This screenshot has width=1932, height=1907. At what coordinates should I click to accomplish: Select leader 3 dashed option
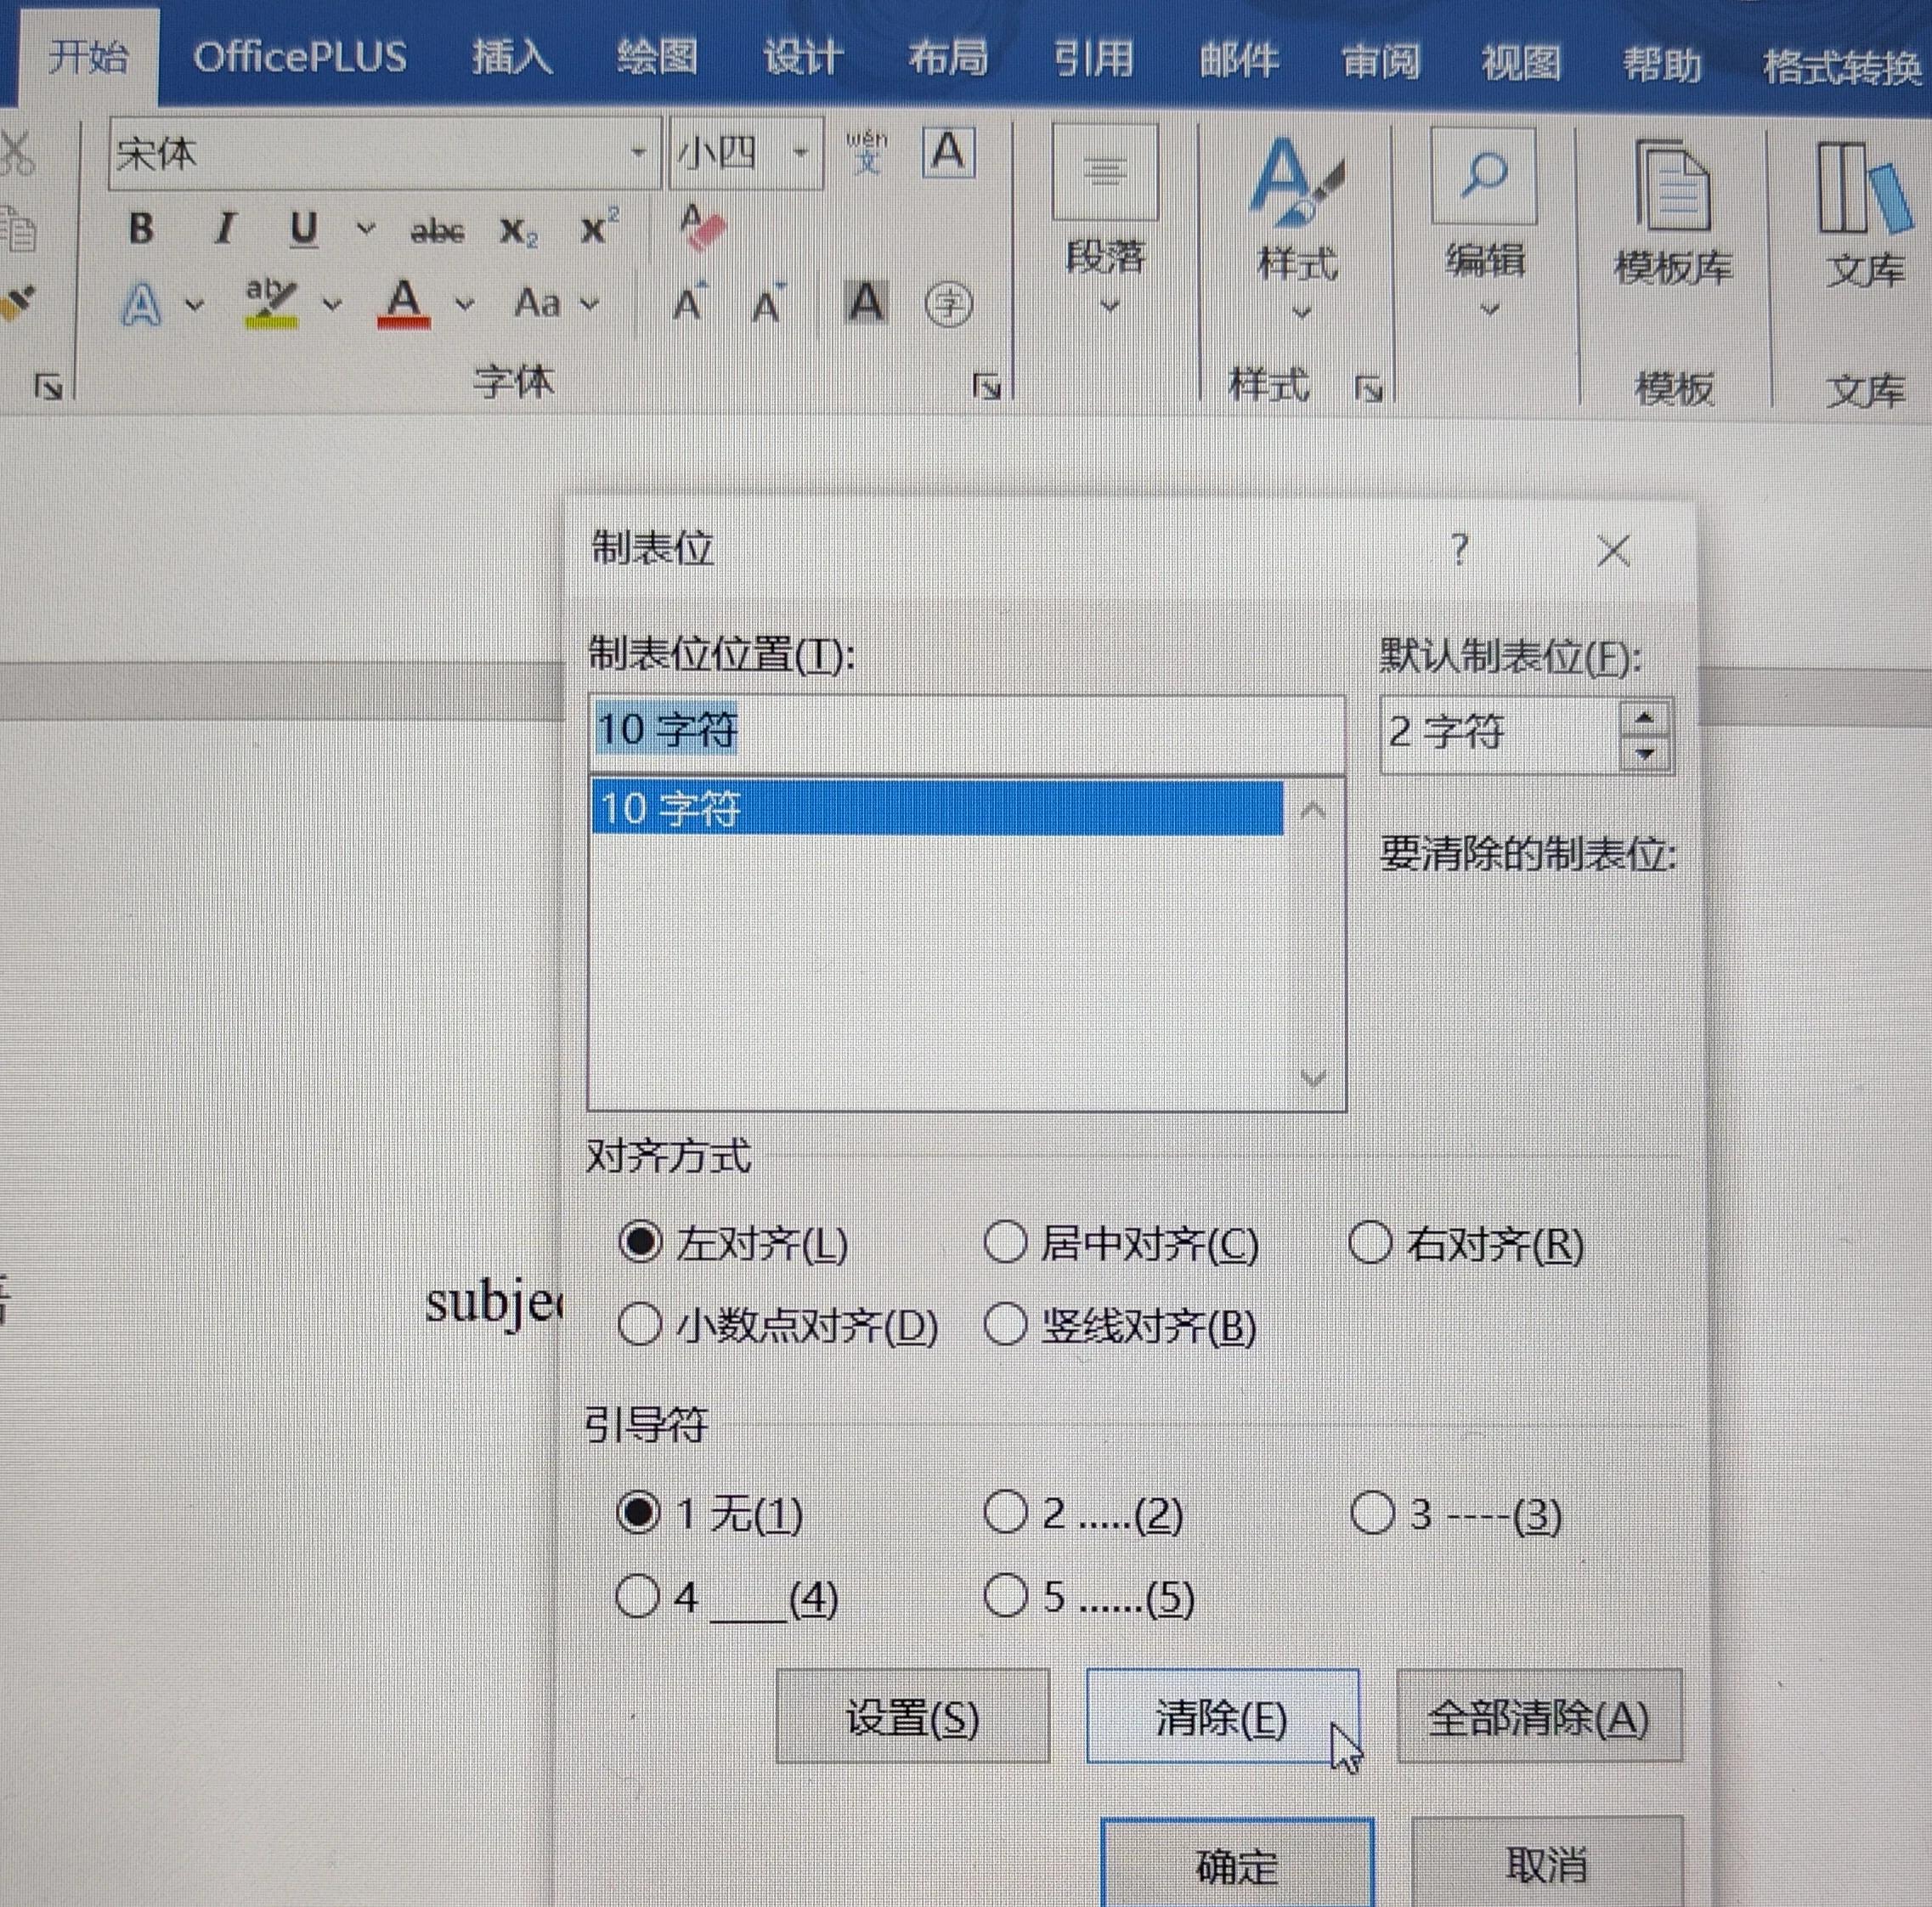click(1455, 1514)
